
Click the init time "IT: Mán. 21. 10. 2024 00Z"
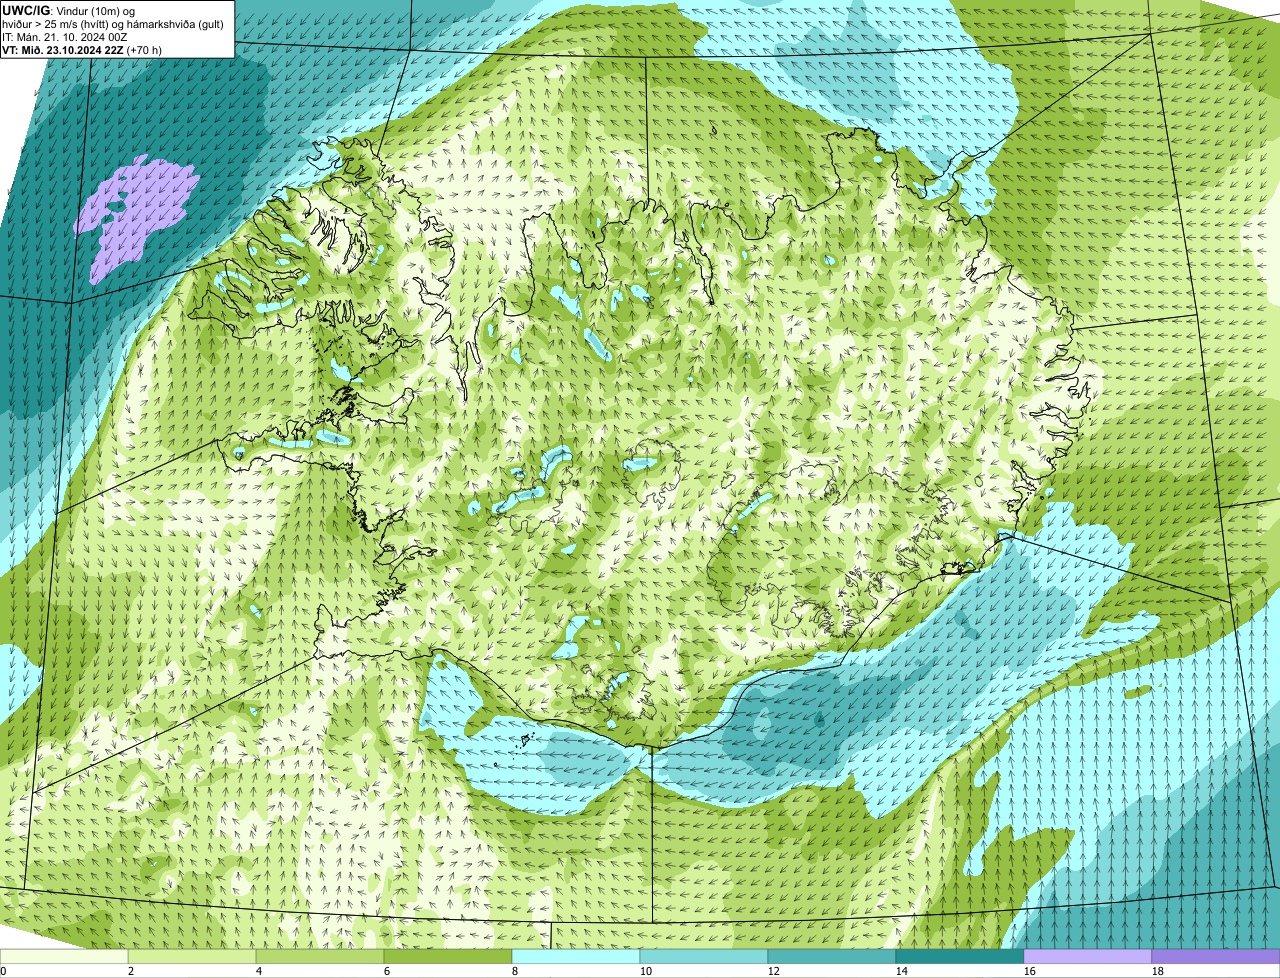(x=65, y=36)
